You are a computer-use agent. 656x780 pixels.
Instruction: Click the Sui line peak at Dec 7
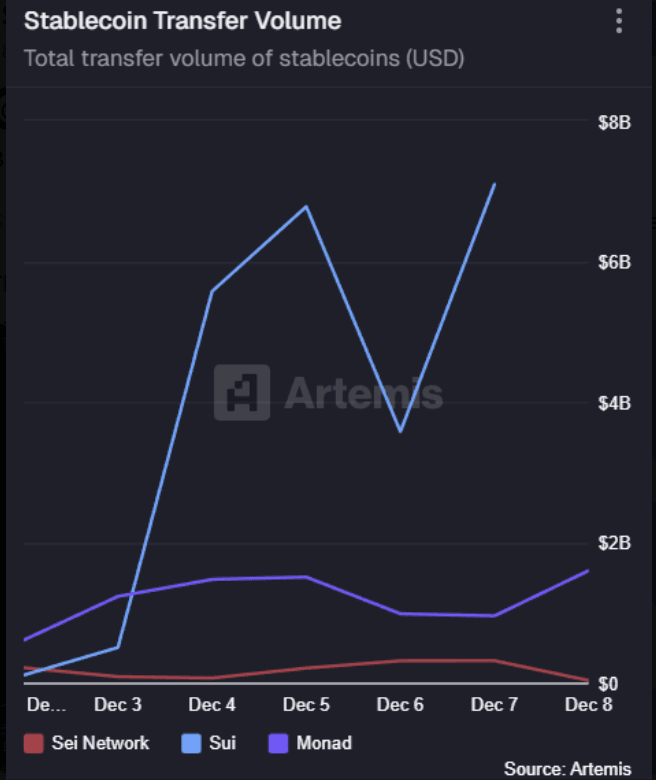click(494, 184)
